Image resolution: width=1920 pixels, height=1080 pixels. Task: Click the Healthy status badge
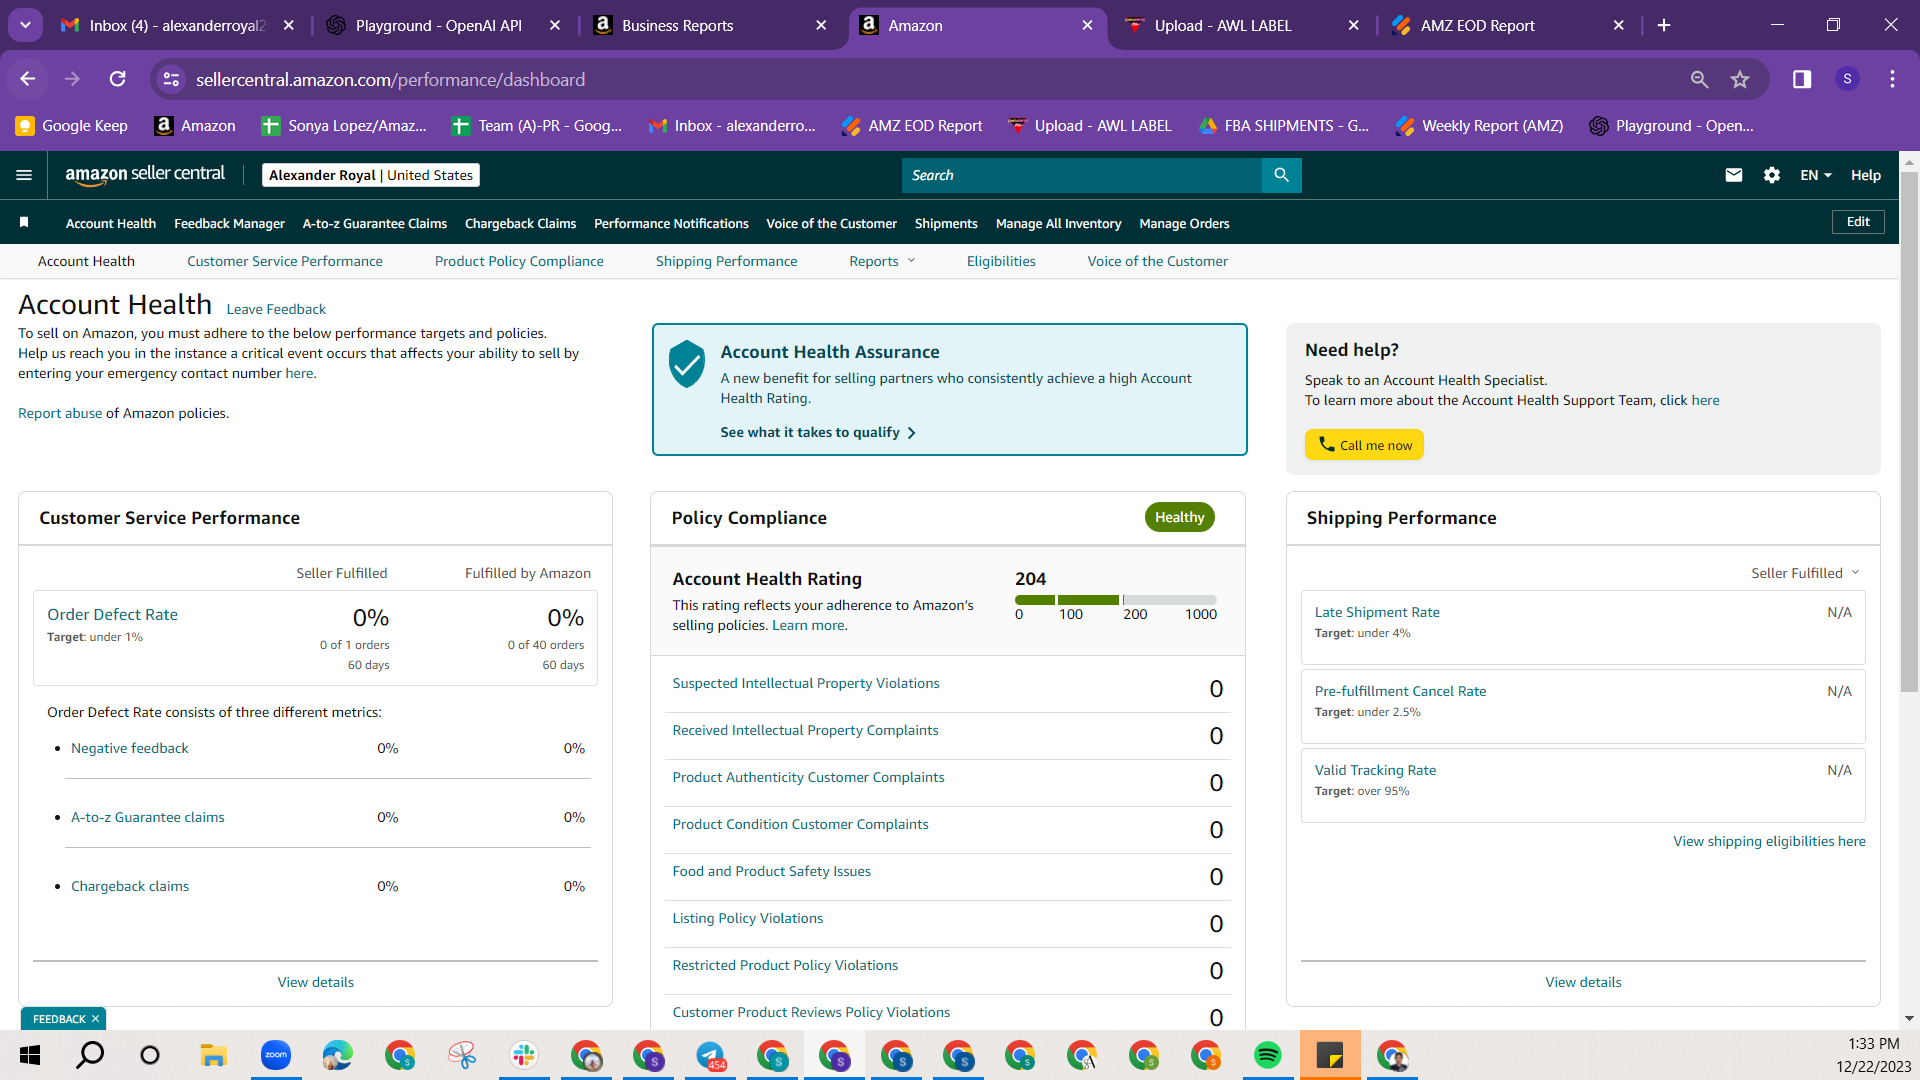1180,517
